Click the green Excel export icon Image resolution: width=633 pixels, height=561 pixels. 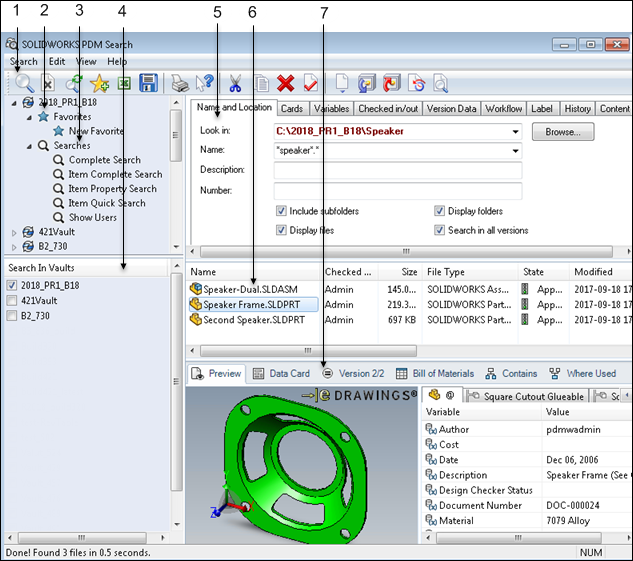pos(124,85)
